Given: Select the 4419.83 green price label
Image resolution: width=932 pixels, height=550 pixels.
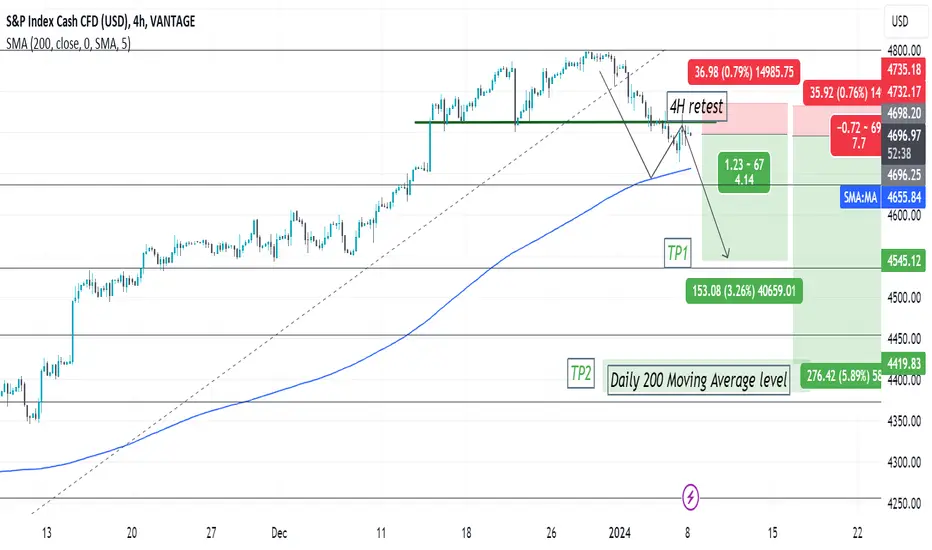Looking at the screenshot, I should coord(903,363).
